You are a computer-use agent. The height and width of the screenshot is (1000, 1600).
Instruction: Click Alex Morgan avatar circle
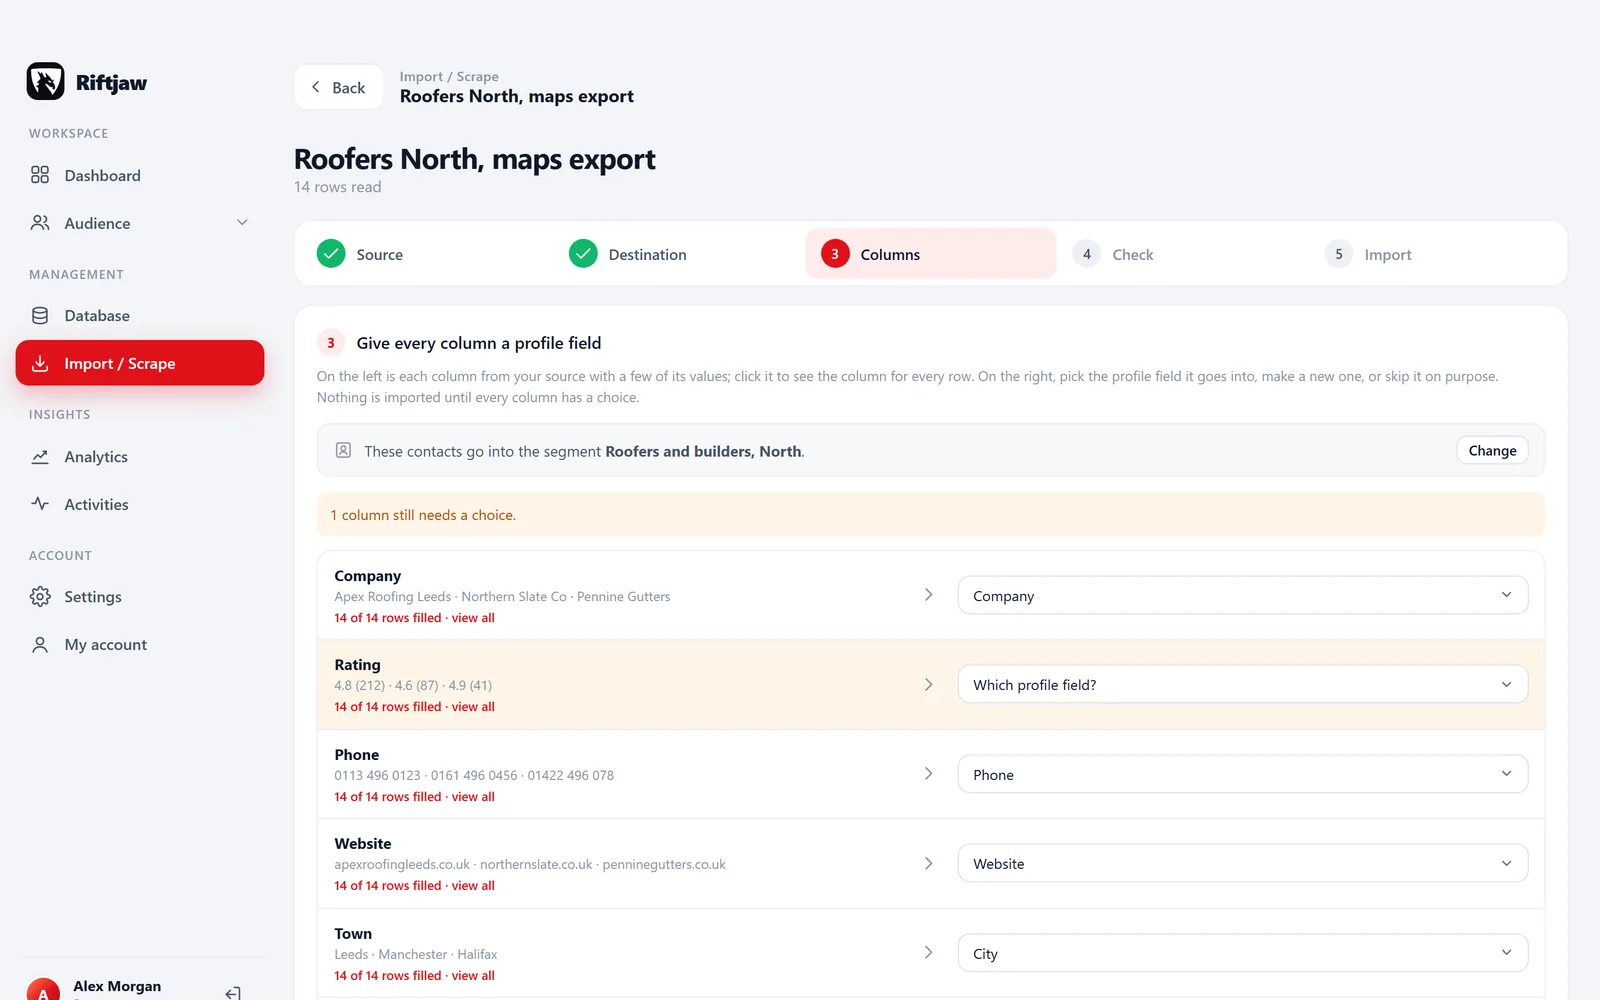tap(43, 990)
